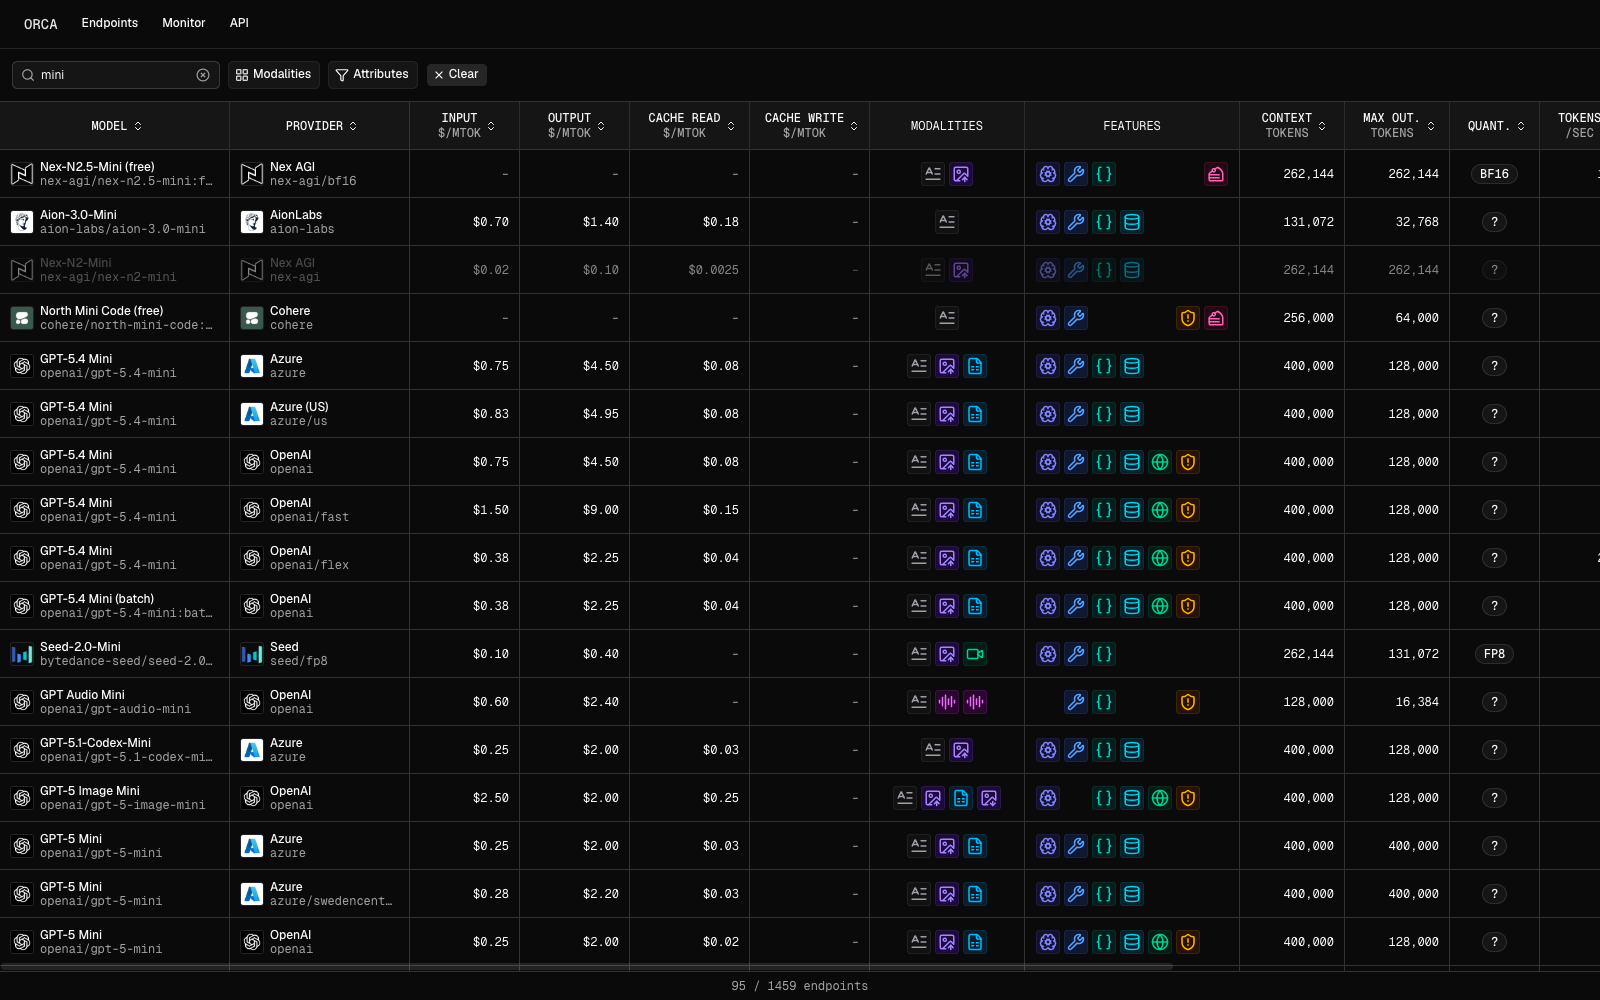
Task: Click the "95 / 1459 endpoints" status text
Action: pyautogui.click(x=800, y=986)
